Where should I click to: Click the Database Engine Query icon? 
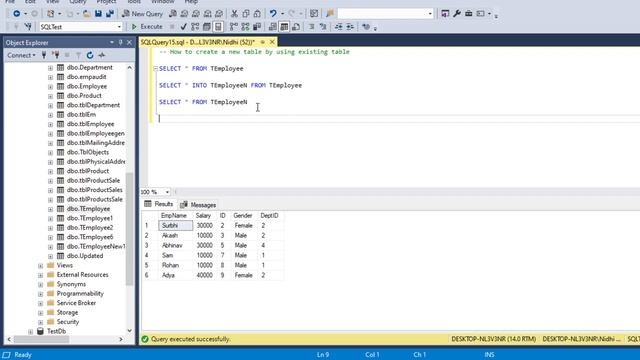pyautogui.click(x=173, y=14)
